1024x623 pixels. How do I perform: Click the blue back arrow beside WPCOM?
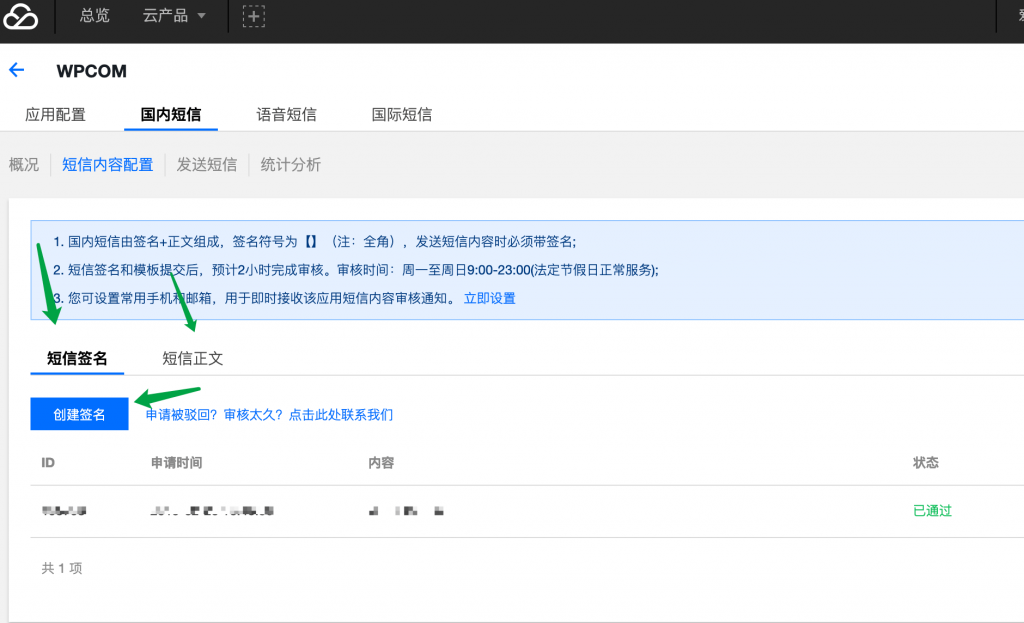click(x=18, y=70)
